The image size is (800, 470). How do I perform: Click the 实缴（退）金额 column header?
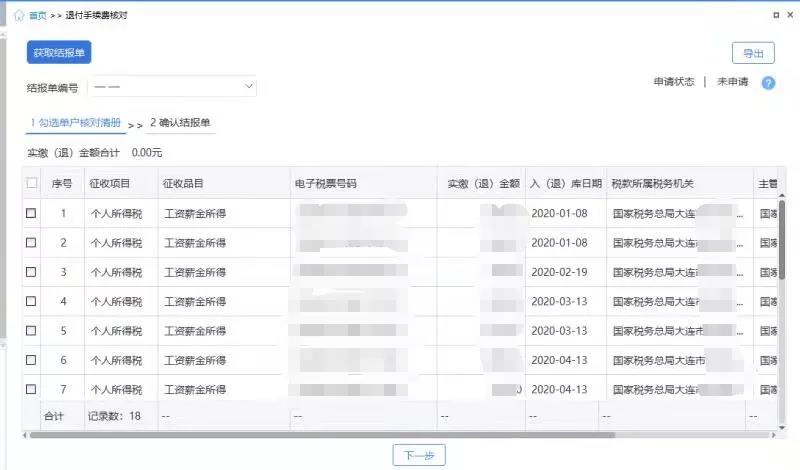pyautogui.click(x=483, y=183)
